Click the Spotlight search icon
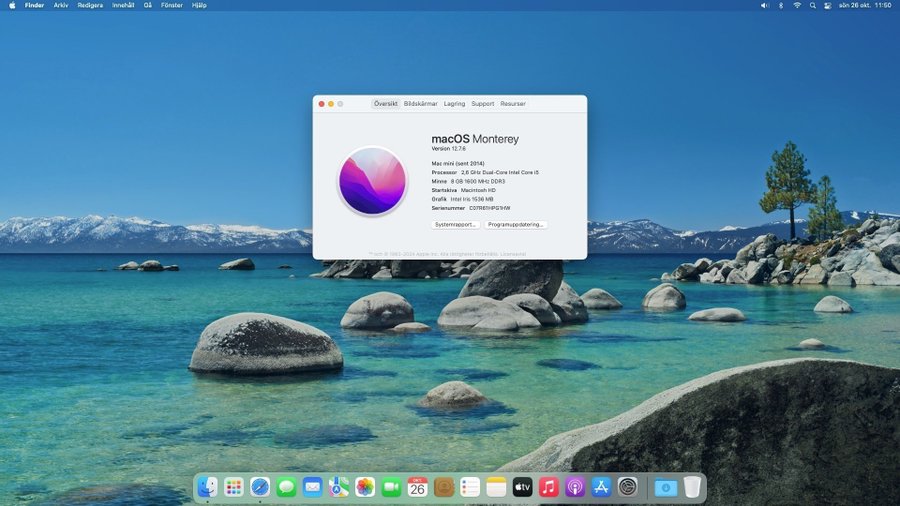The image size is (900, 506). 812,5
